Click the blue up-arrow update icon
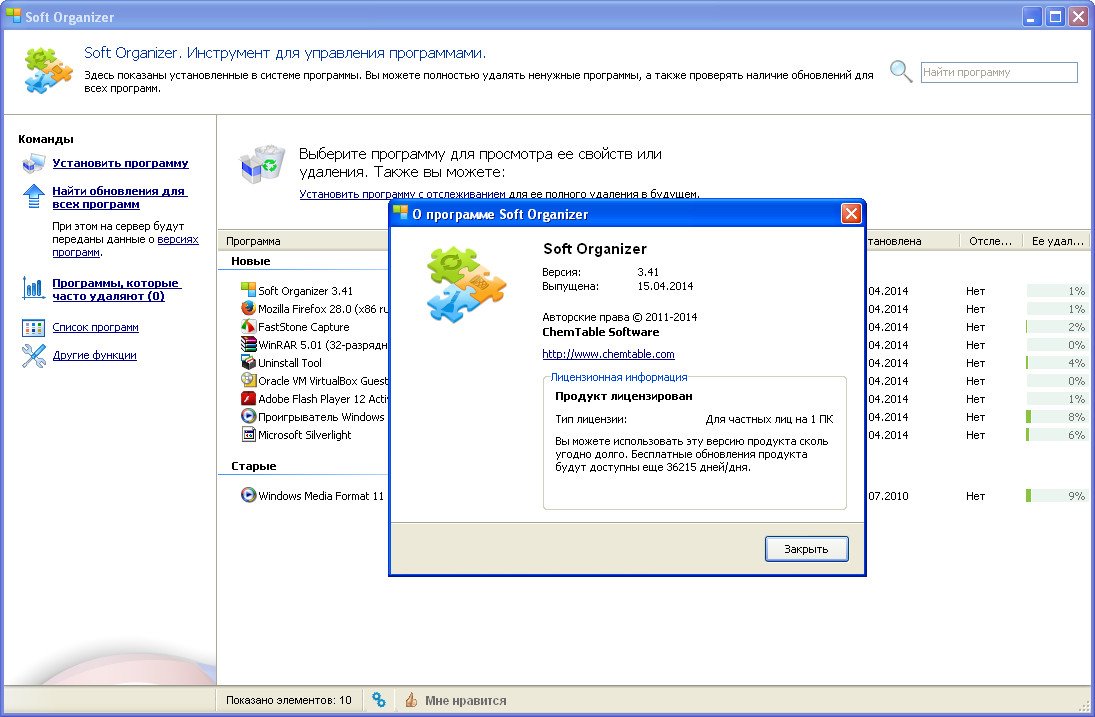The height and width of the screenshot is (717, 1095). point(34,196)
